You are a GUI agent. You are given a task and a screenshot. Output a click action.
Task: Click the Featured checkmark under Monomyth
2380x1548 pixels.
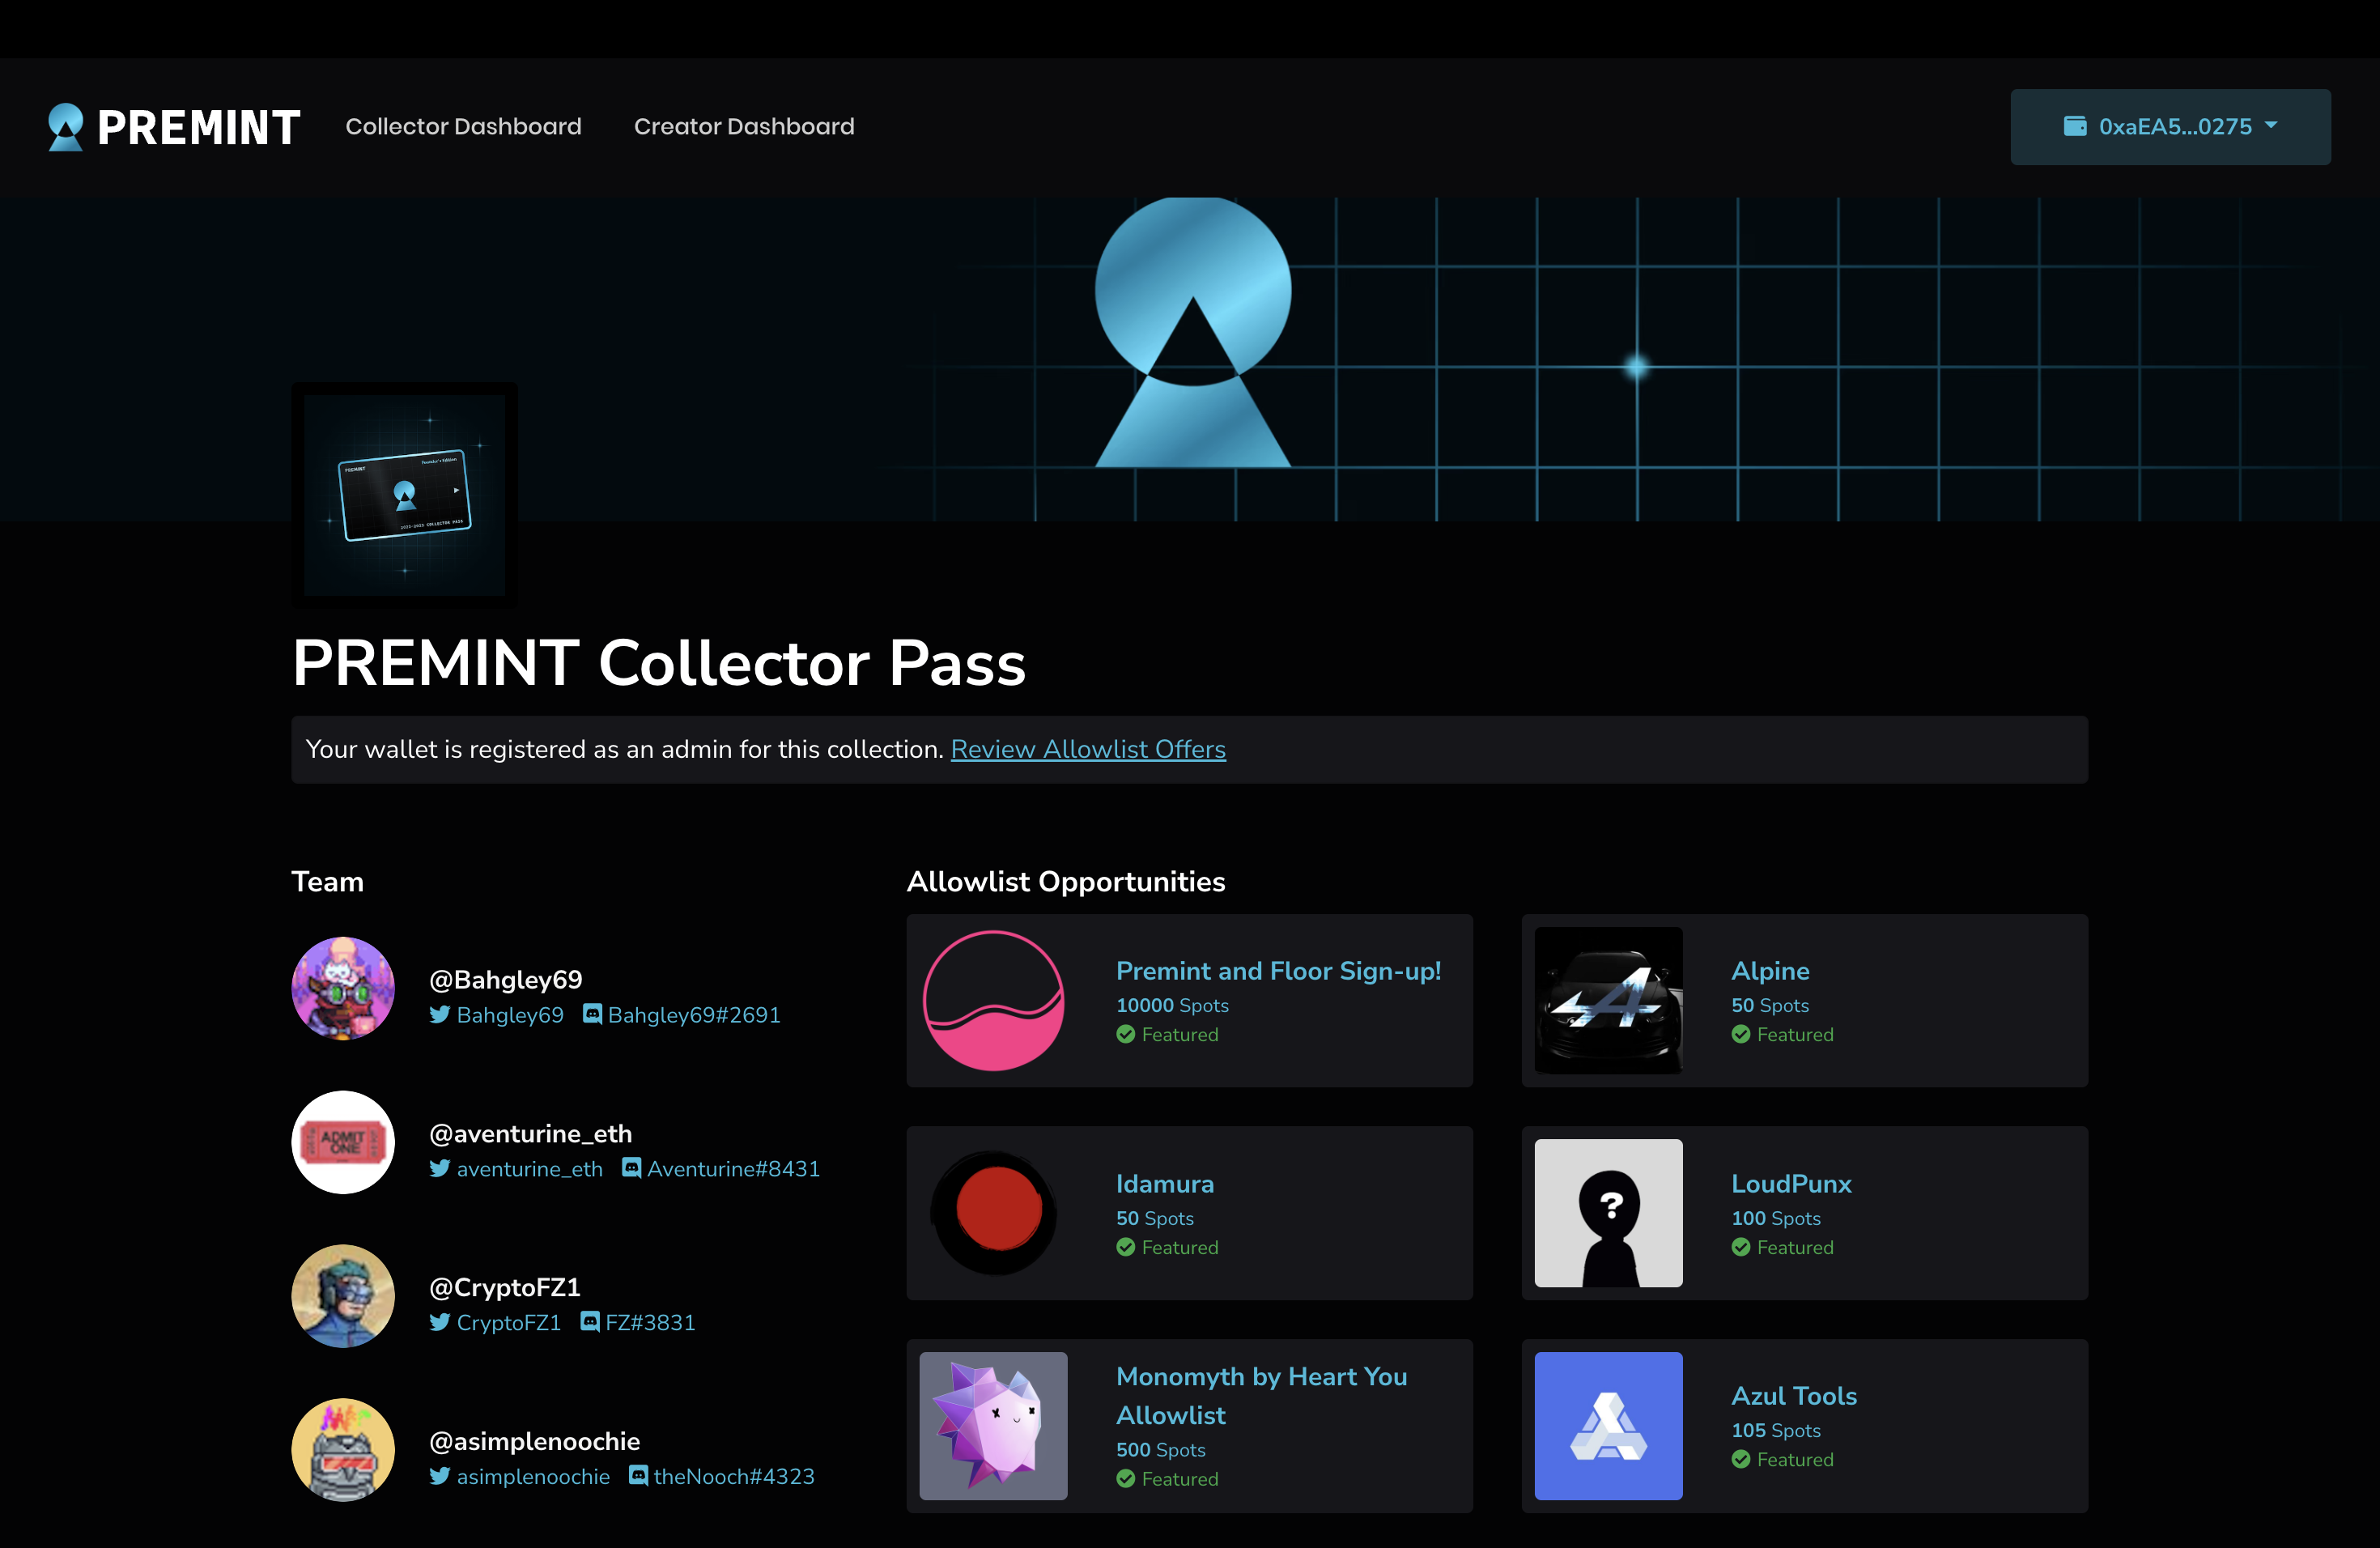coord(1126,1479)
